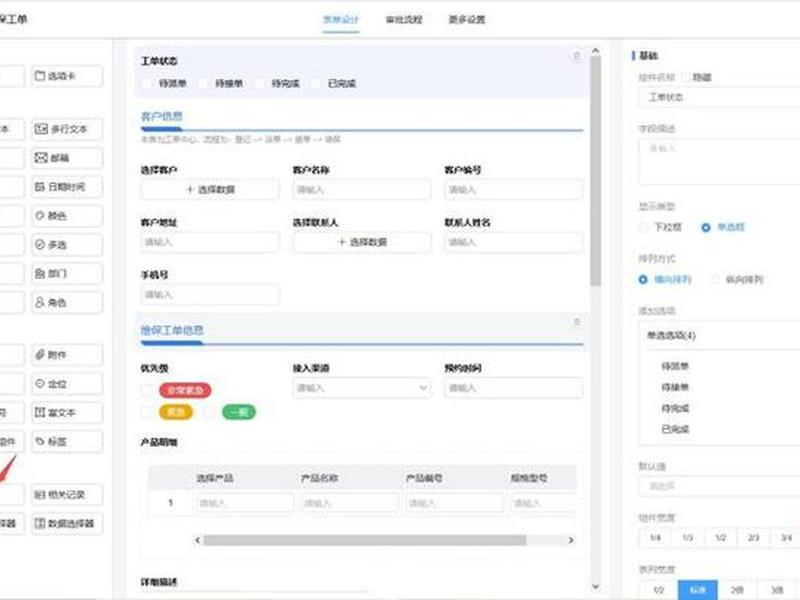The height and width of the screenshot is (600, 800).
Task: Add the 富文本 rich text component
Action: (67, 412)
